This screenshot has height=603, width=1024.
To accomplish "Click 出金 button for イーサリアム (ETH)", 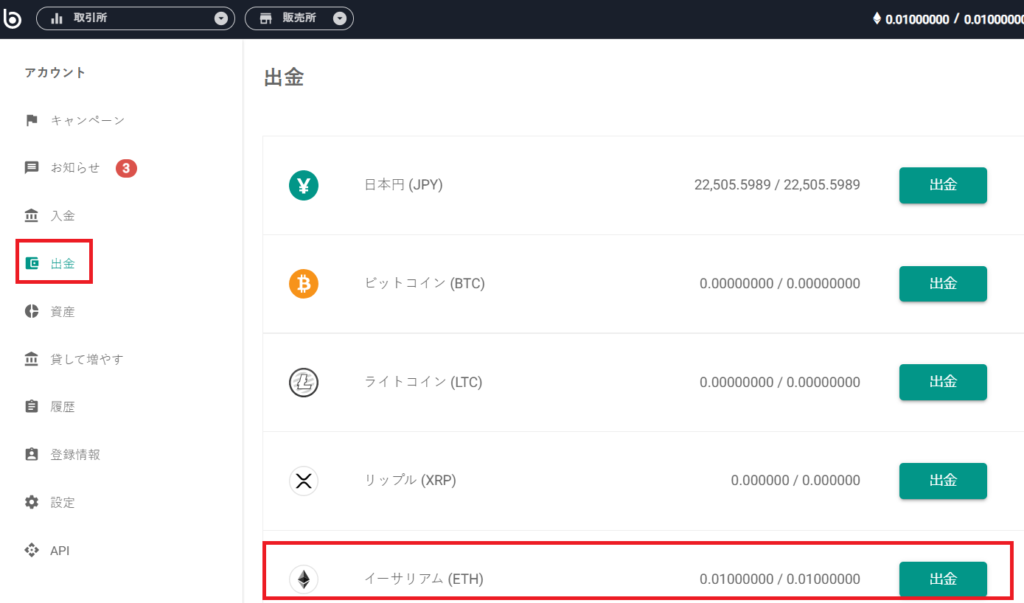I will (x=943, y=579).
